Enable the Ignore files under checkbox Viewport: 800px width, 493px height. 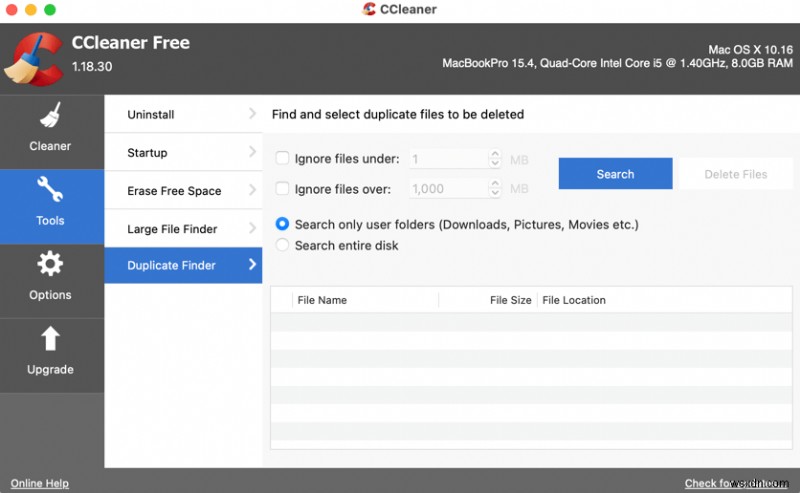282,158
